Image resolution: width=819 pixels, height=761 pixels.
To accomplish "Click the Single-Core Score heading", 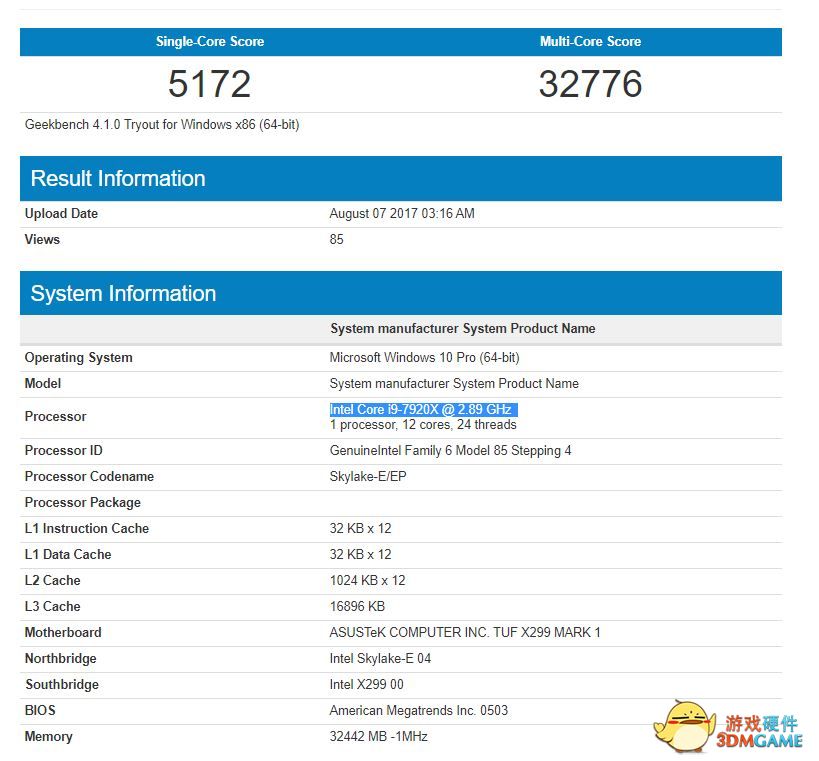I will pos(210,41).
